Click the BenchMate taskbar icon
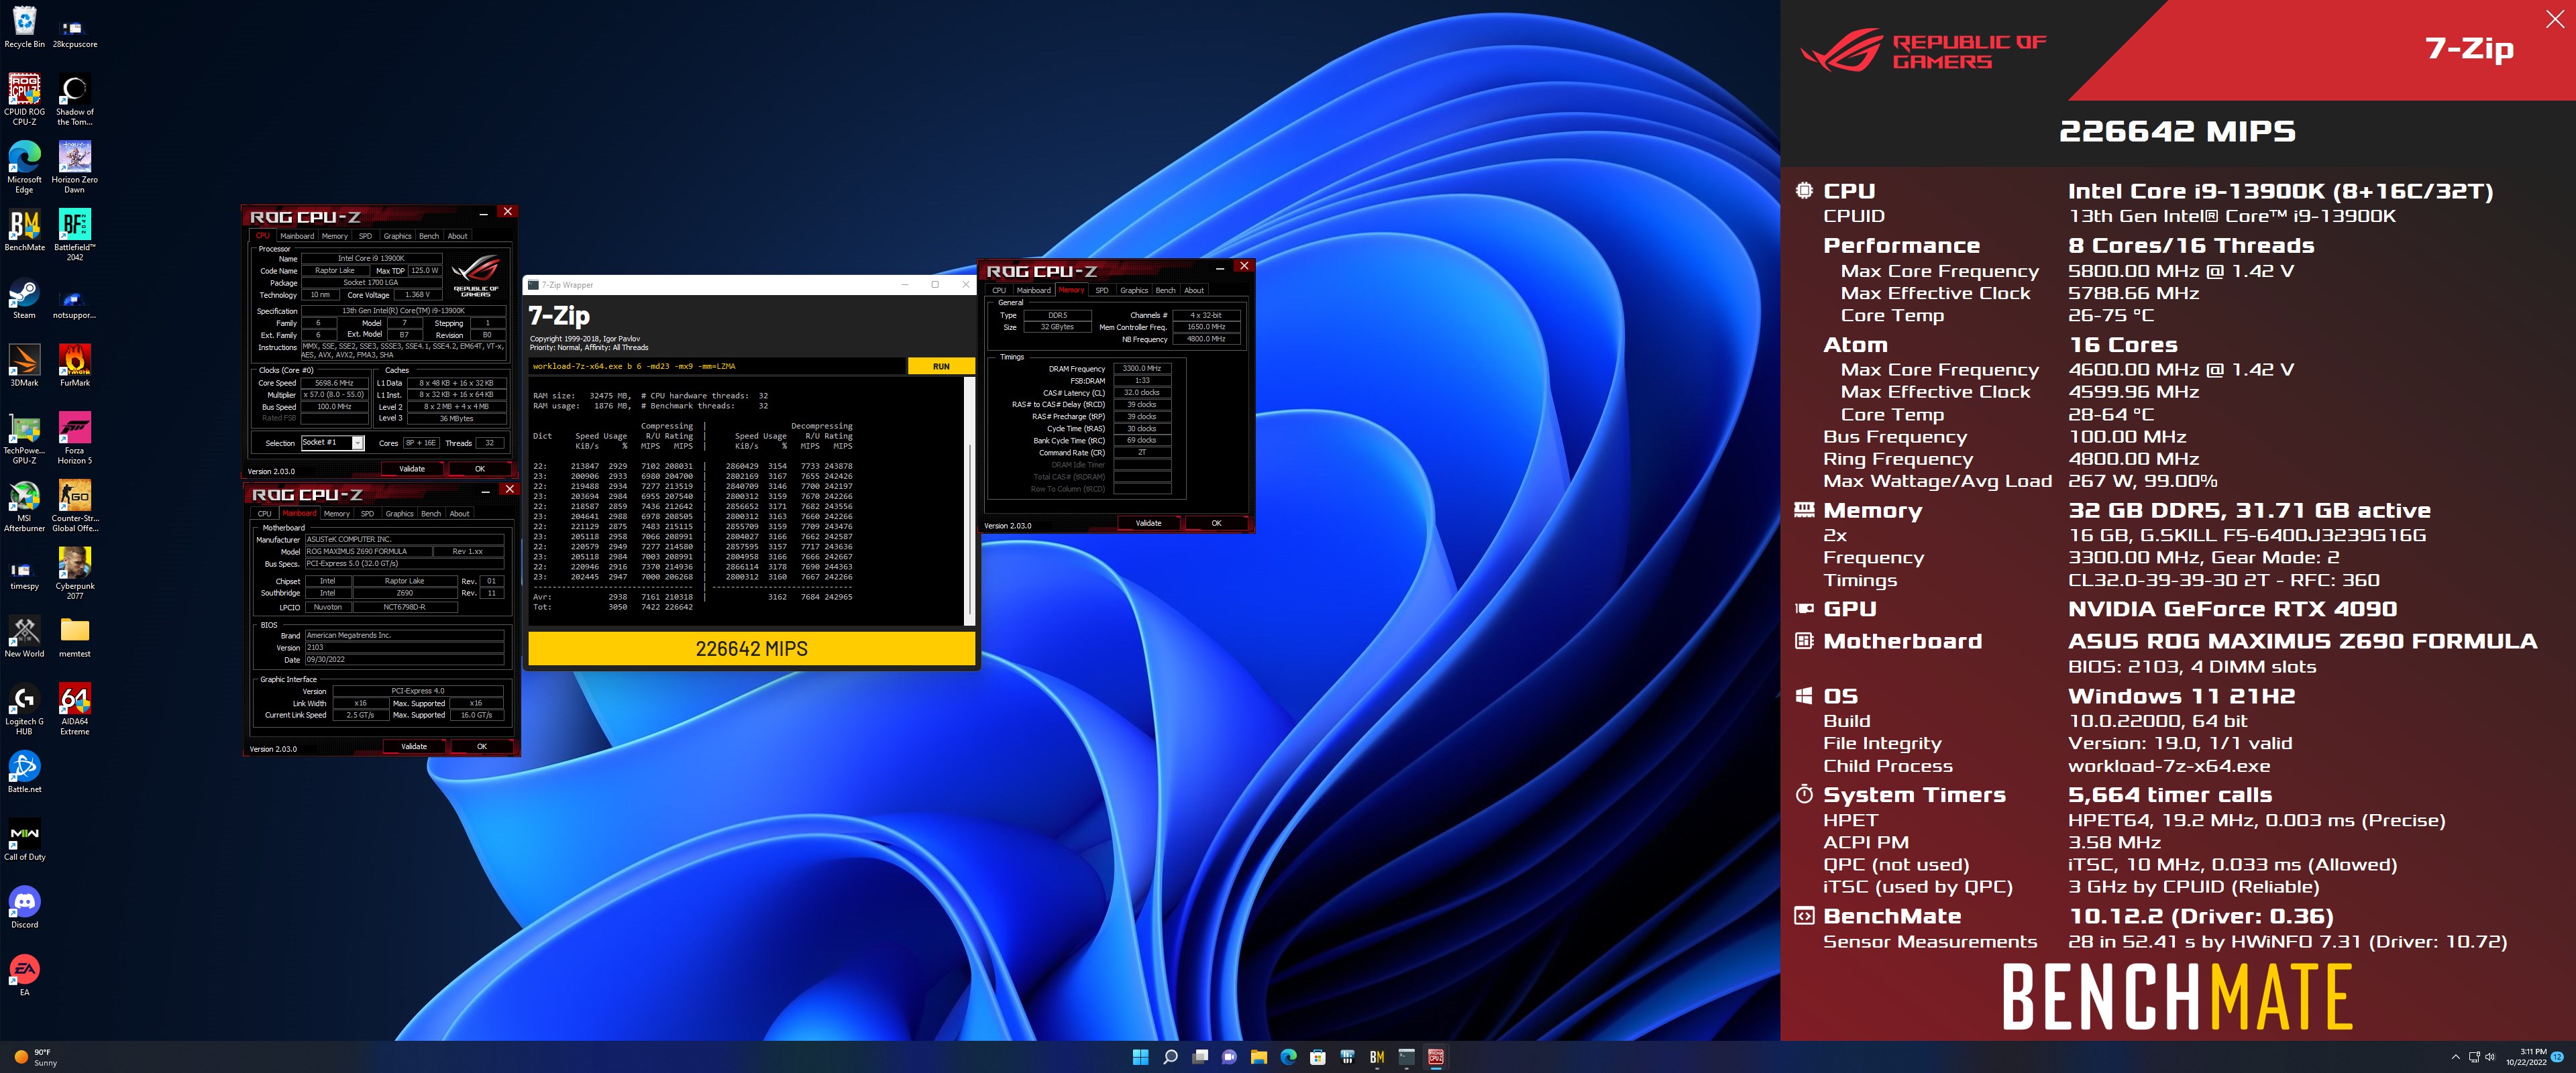The width and height of the screenshot is (2576, 1073). coord(1377,1057)
